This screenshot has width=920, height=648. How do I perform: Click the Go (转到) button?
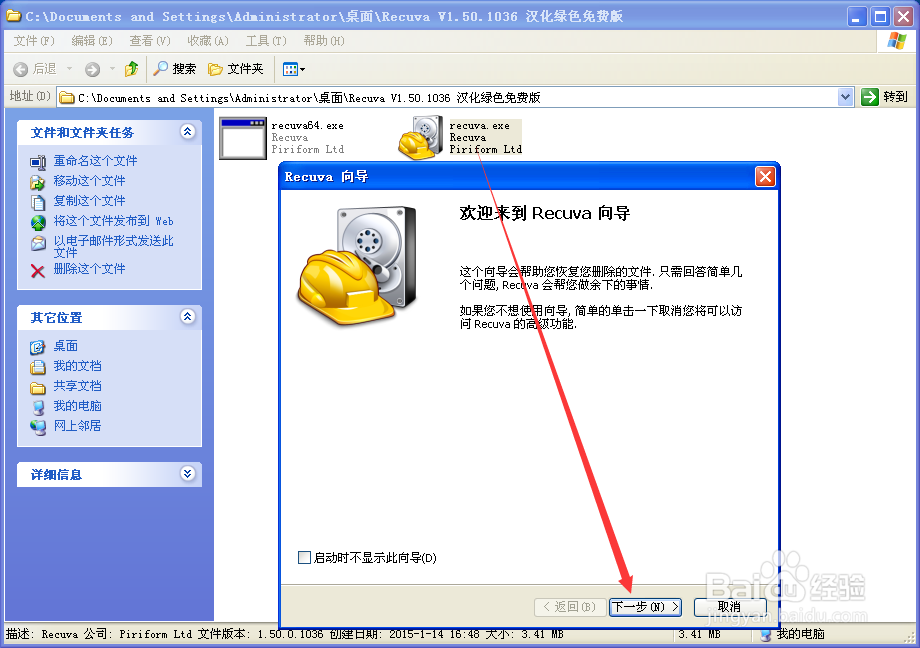tap(884, 97)
